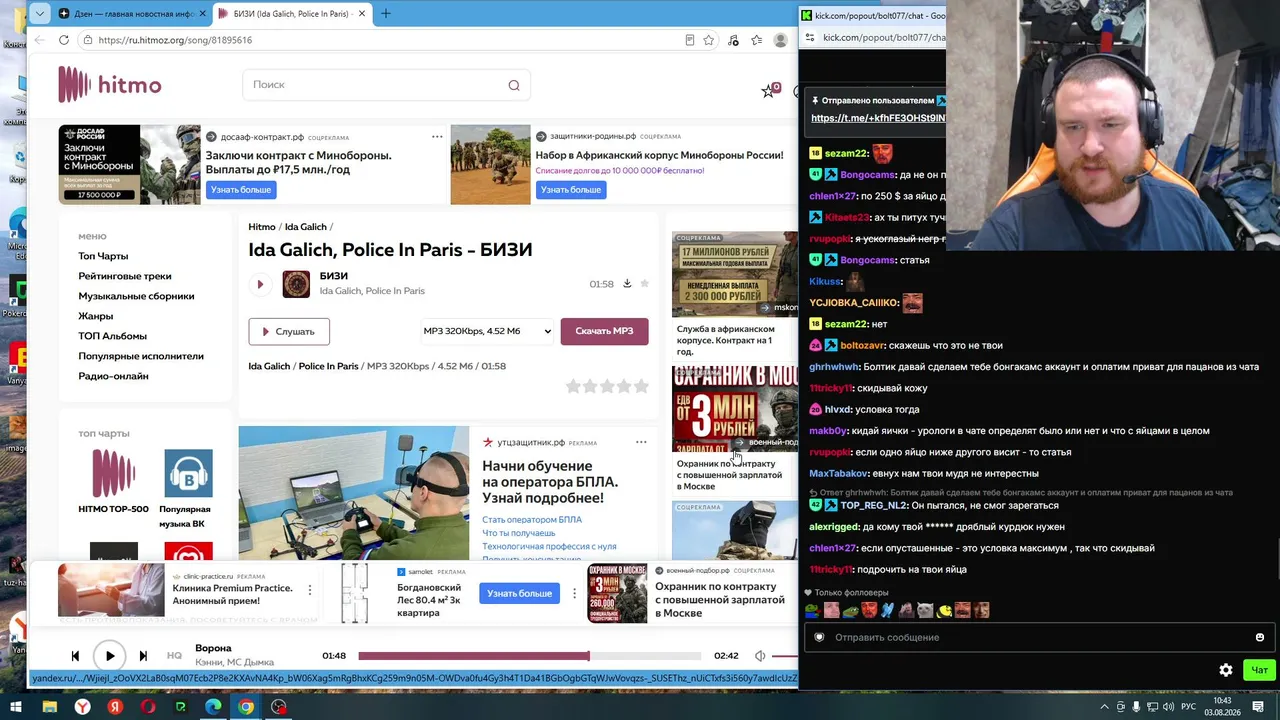Click the Отправить сообщение chat input
This screenshot has width=1280, height=720.
[x=1038, y=637]
